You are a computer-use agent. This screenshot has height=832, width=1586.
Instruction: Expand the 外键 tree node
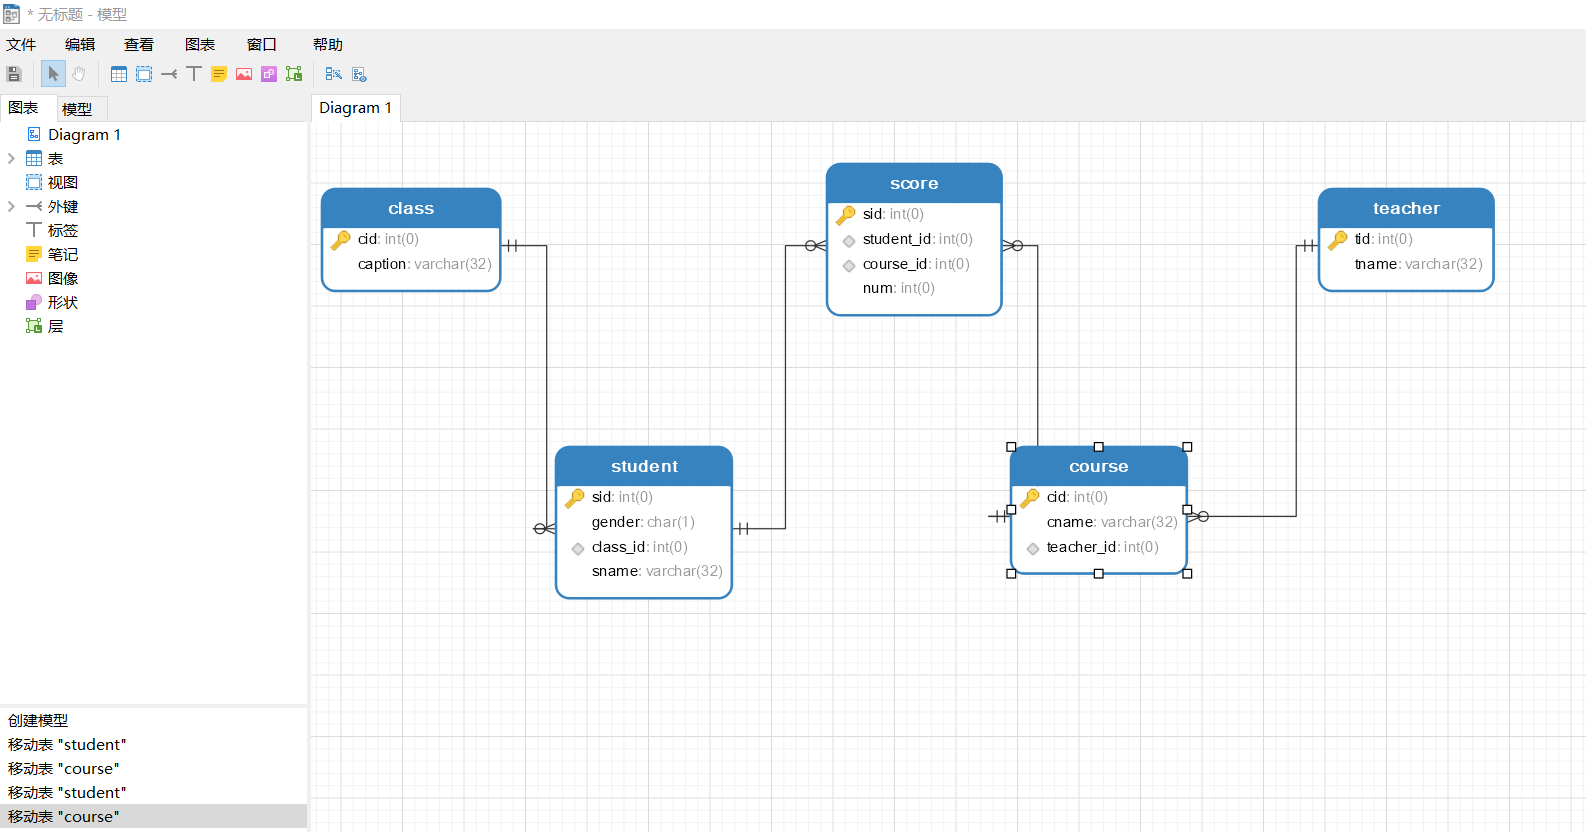(11, 207)
